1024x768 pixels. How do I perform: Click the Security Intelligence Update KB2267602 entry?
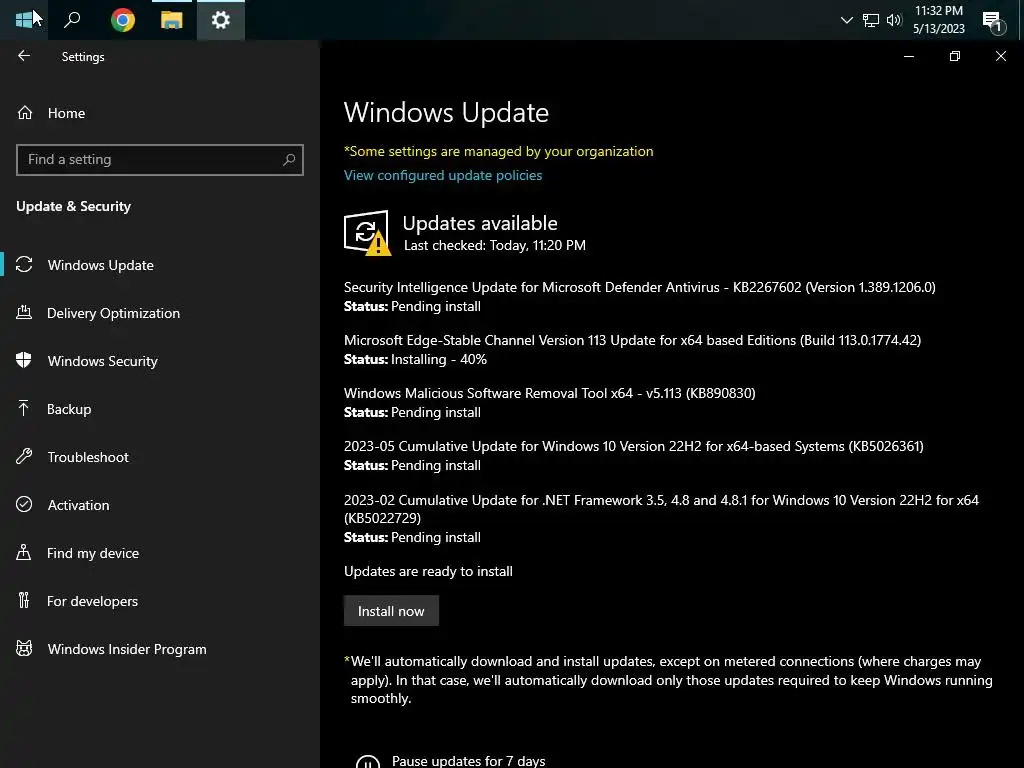click(639, 296)
